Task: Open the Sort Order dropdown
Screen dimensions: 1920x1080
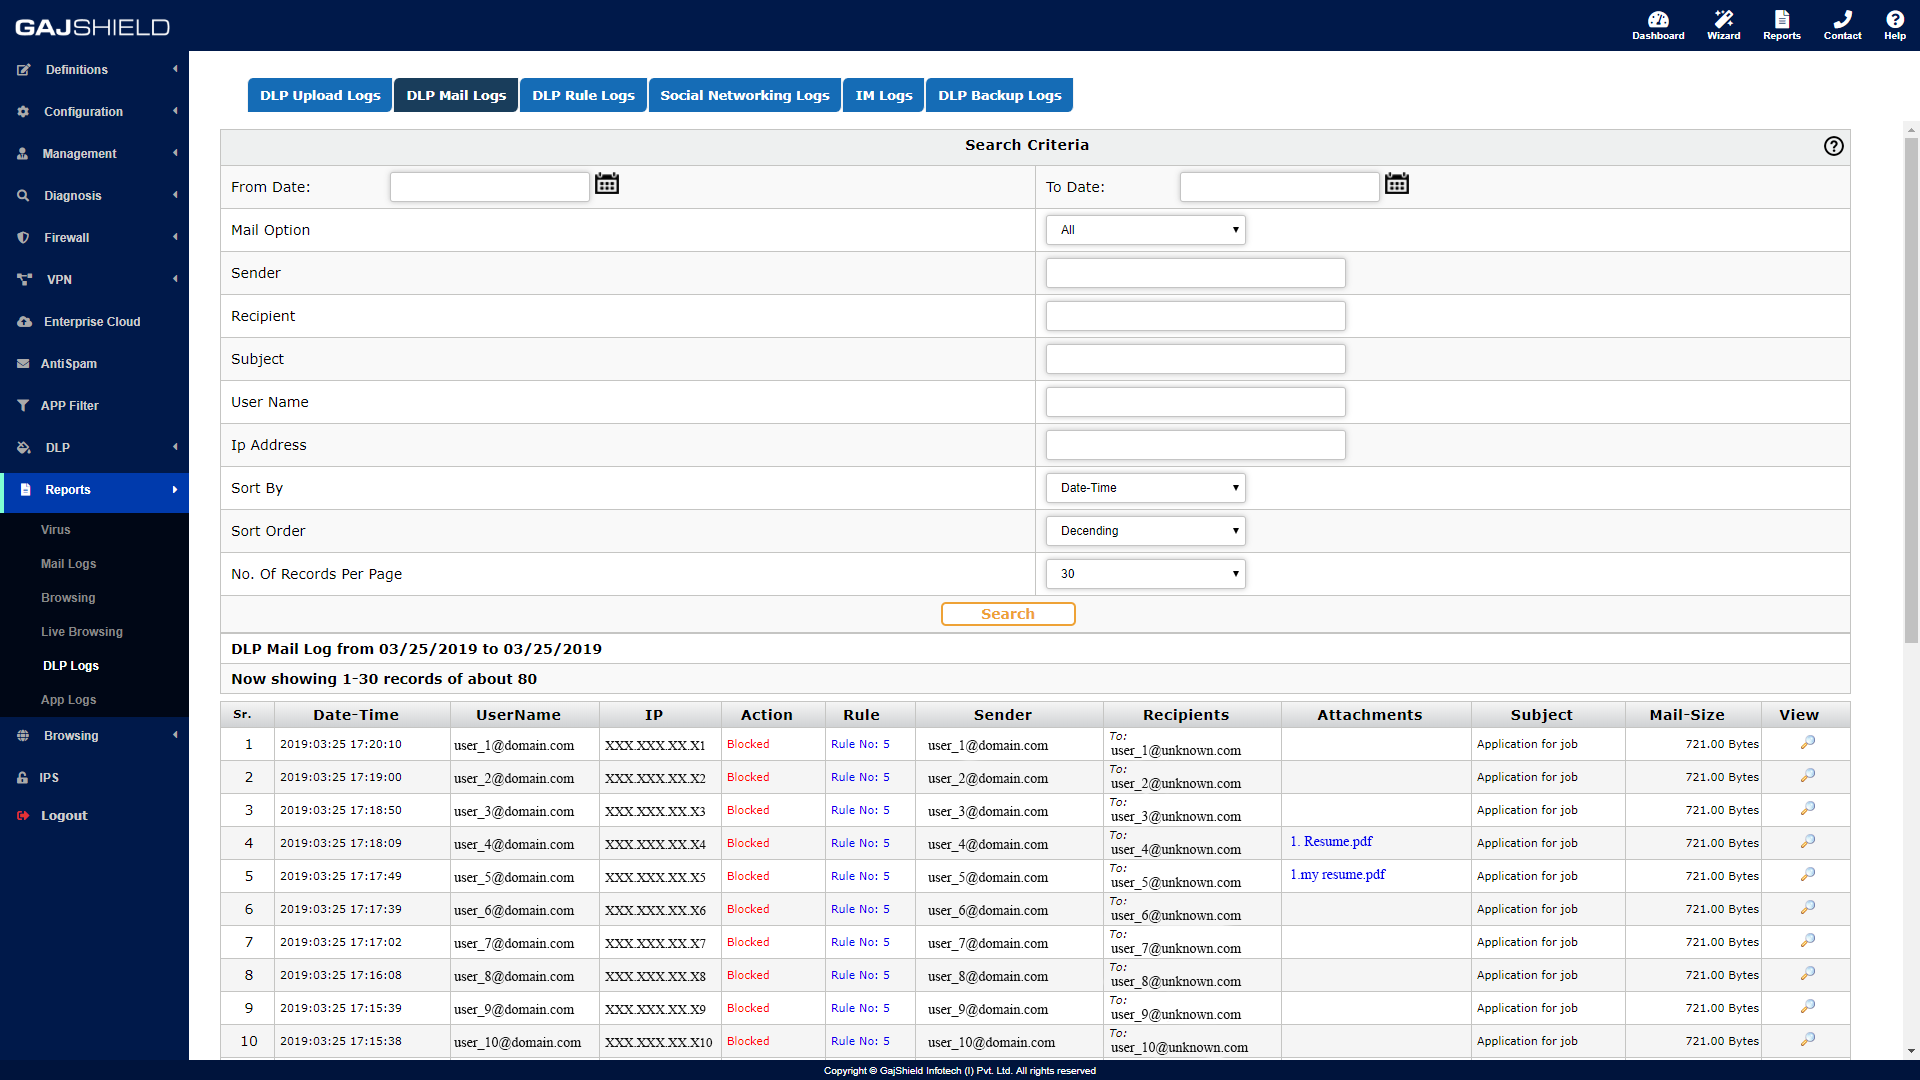Action: pyautogui.click(x=1145, y=531)
